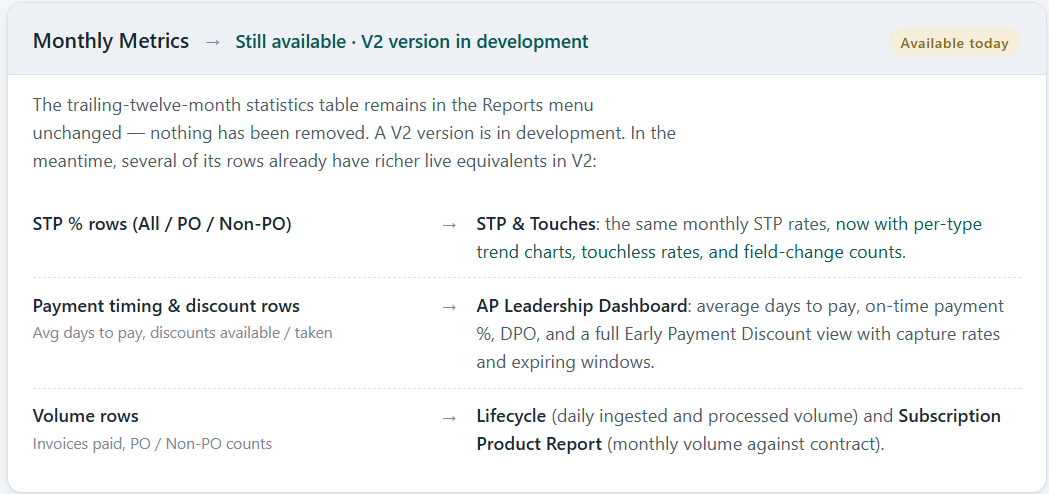
Task: Open the STP & Touches report name
Action: 535,224
